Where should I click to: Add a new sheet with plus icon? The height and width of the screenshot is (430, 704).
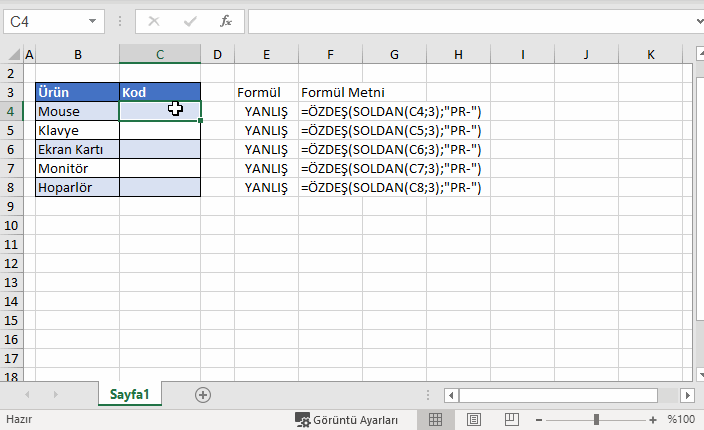(203, 395)
